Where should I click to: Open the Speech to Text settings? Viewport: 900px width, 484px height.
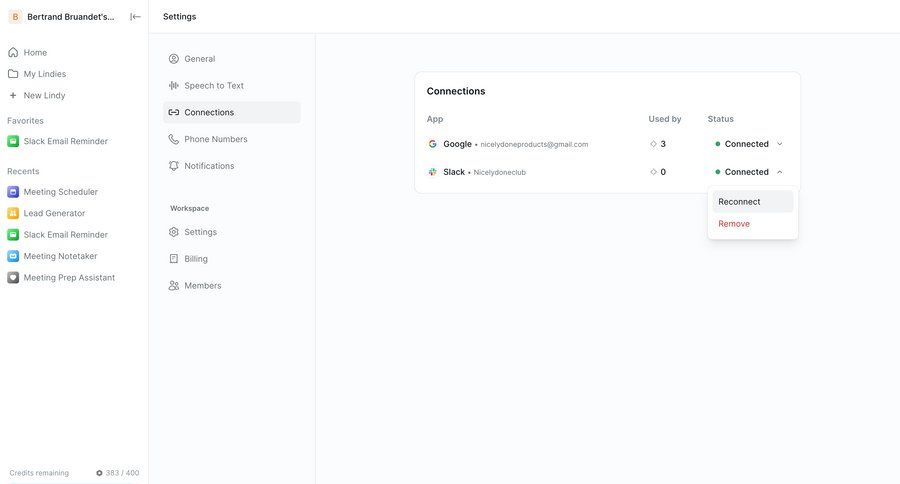(232, 86)
